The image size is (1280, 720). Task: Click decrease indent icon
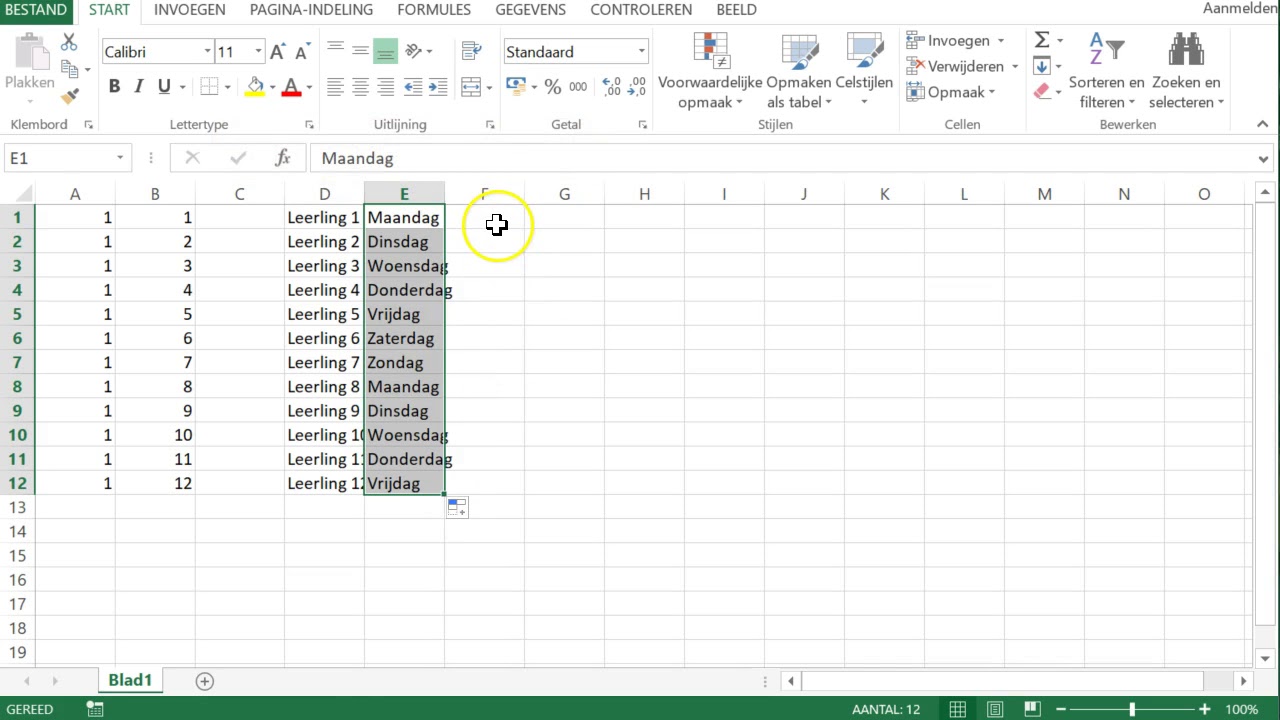coord(412,87)
